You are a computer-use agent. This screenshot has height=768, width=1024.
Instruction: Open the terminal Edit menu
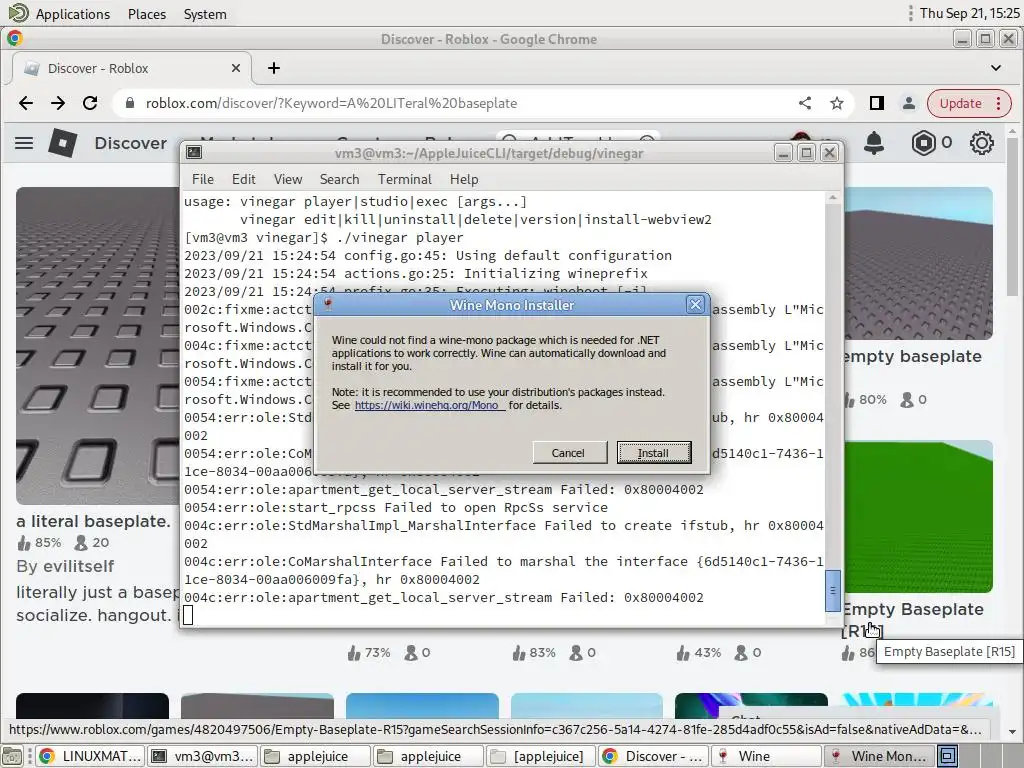[244, 179]
